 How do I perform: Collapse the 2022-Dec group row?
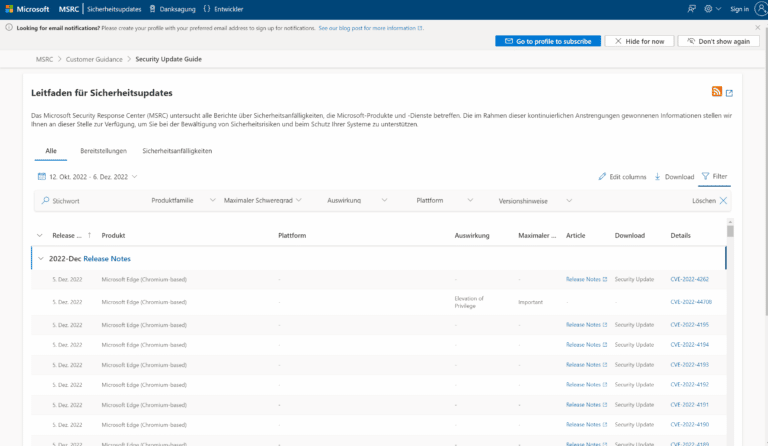[x=41, y=258]
